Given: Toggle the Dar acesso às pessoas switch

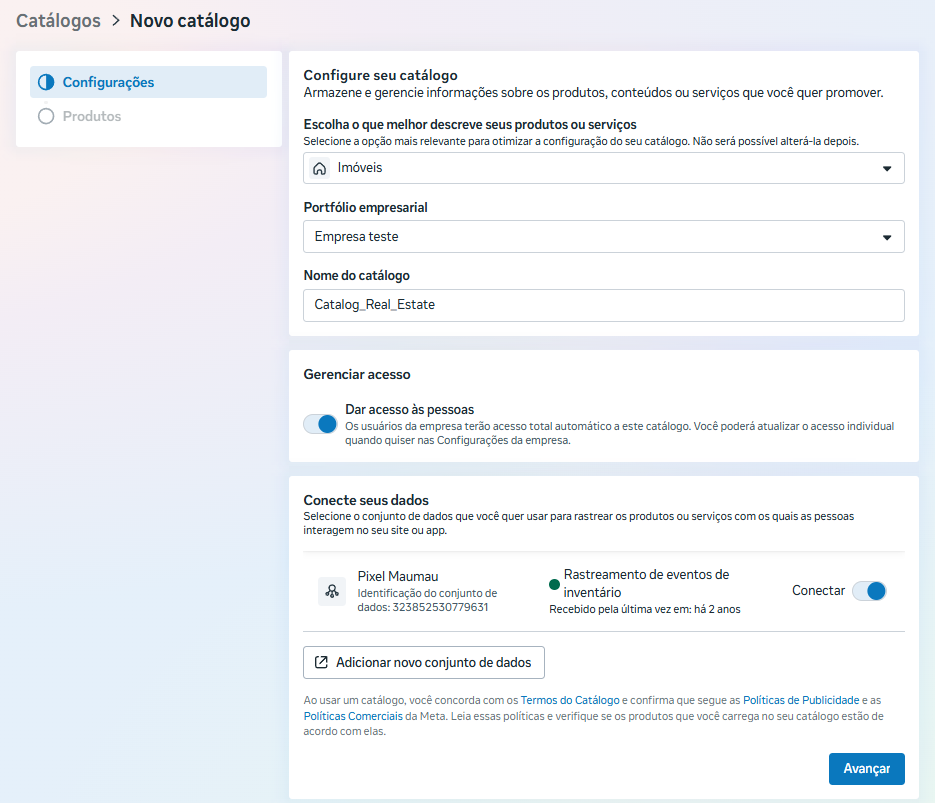Looking at the screenshot, I should pos(320,424).
